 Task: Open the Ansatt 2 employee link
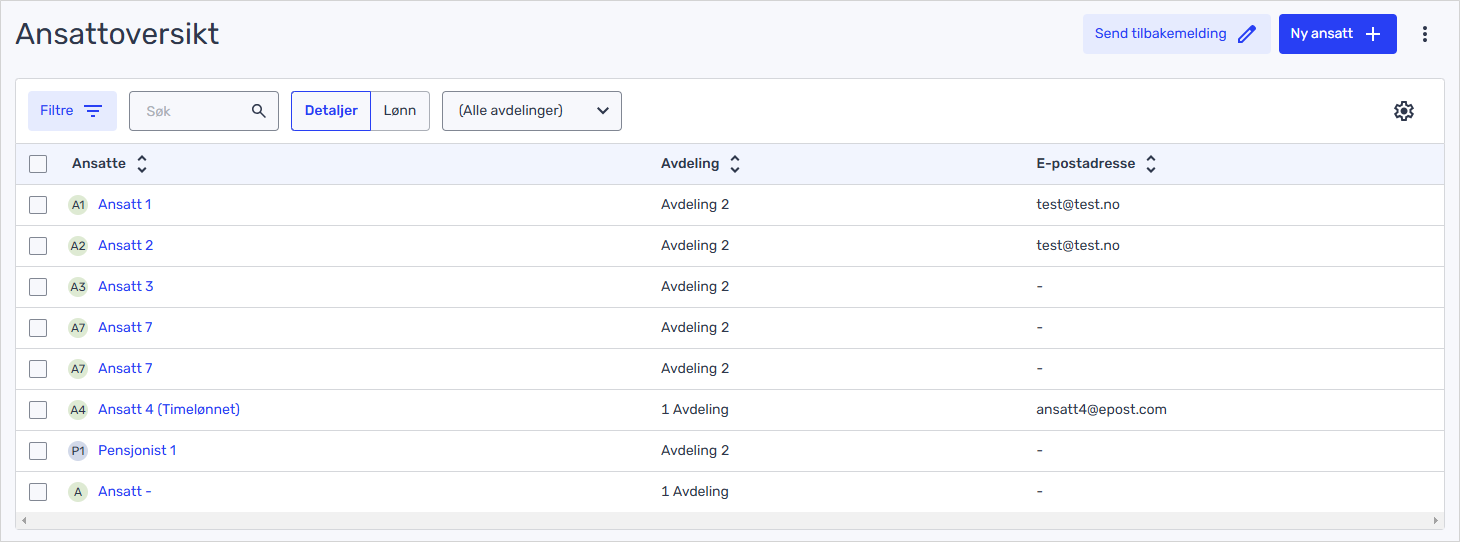click(x=126, y=246)
